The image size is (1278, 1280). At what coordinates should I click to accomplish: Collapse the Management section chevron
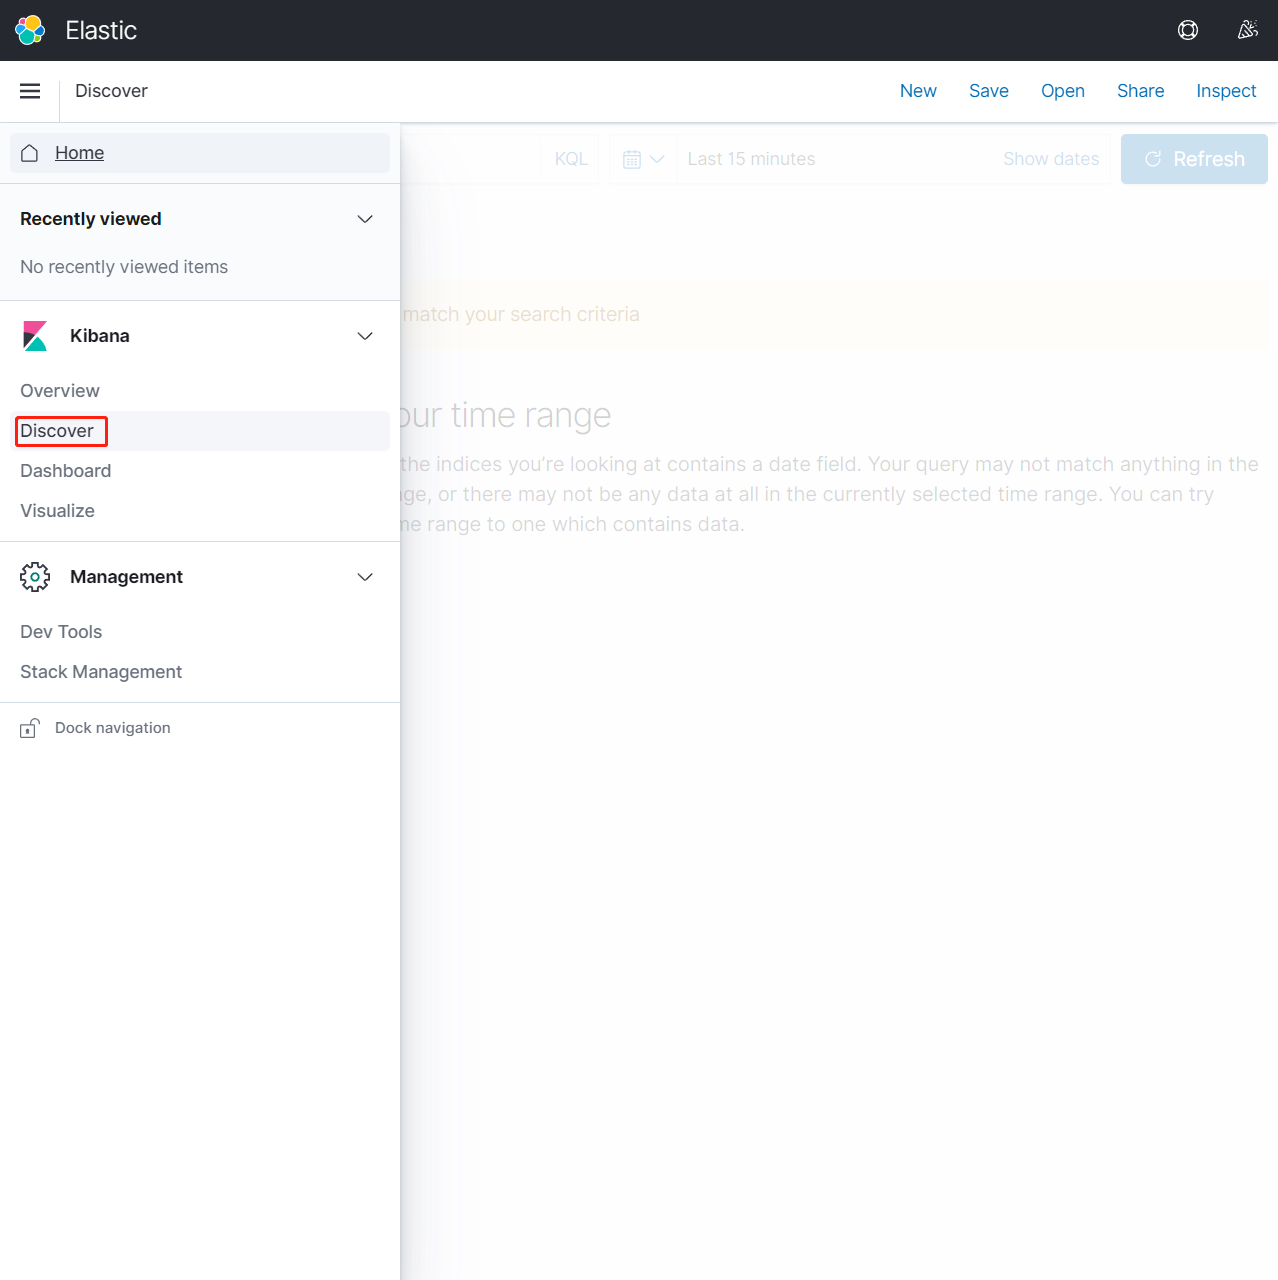point(365,577)
